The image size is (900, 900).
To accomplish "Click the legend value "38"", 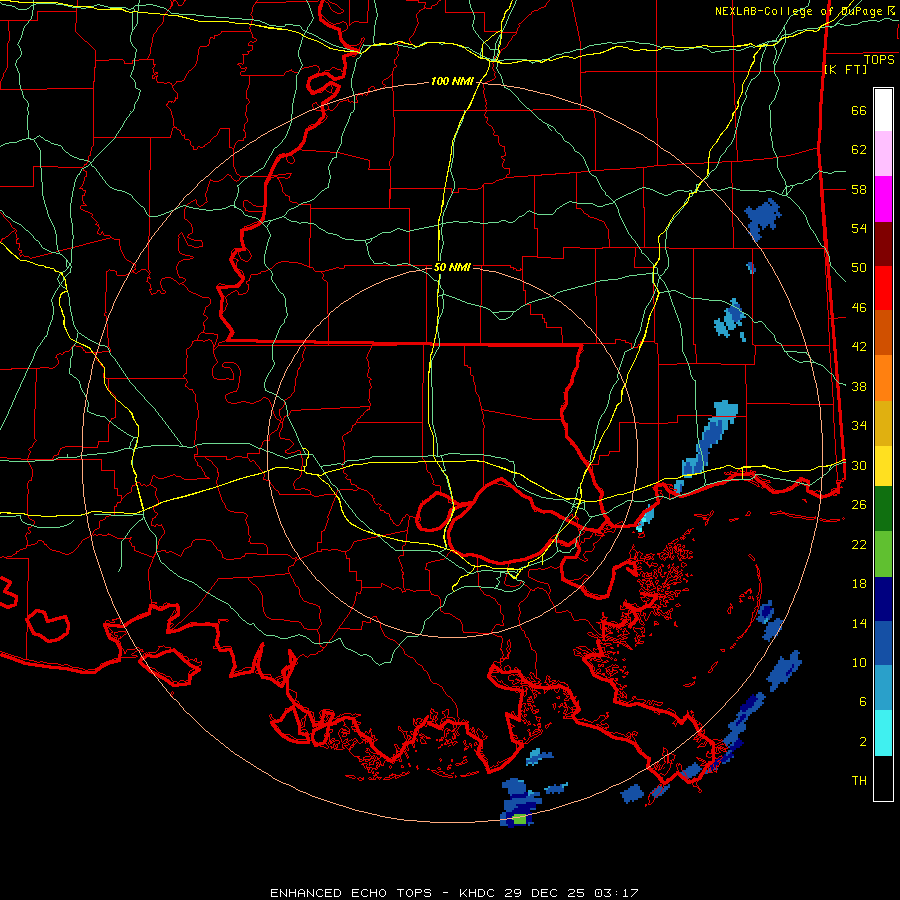I will (x=859, y=386).
